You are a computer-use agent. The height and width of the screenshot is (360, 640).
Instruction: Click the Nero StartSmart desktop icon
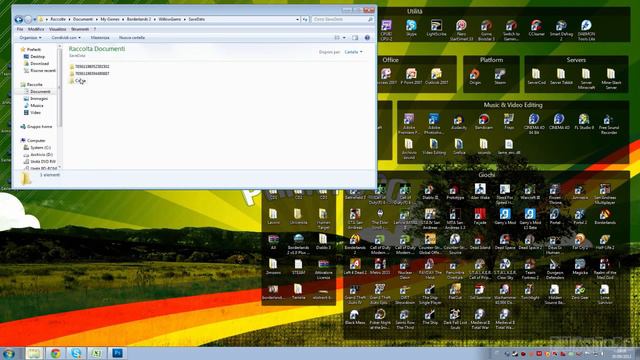461,30
